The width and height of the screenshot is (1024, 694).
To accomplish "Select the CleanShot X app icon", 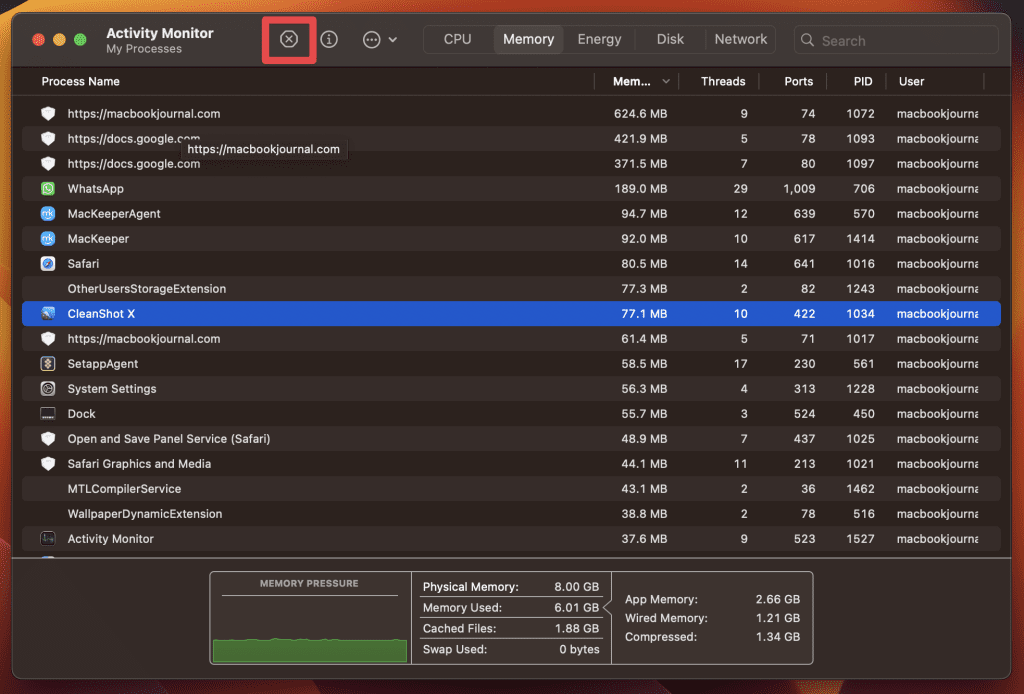I will (48, 314).
